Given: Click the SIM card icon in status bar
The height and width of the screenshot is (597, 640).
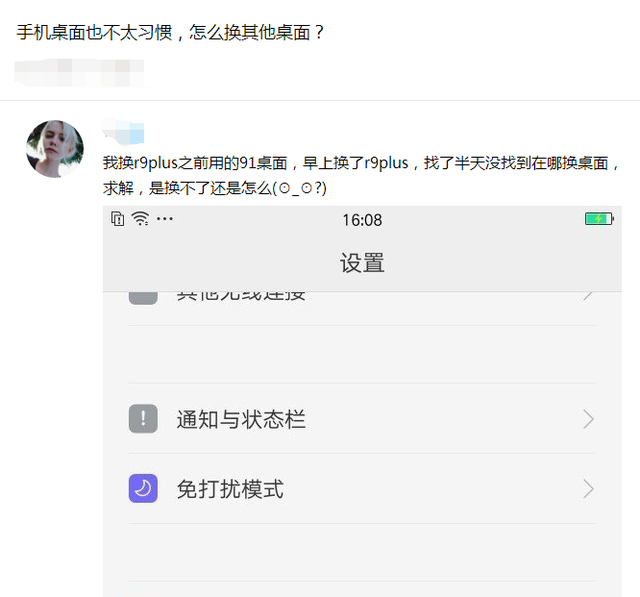Looking at the screenshot, I should tap(118, 219).
